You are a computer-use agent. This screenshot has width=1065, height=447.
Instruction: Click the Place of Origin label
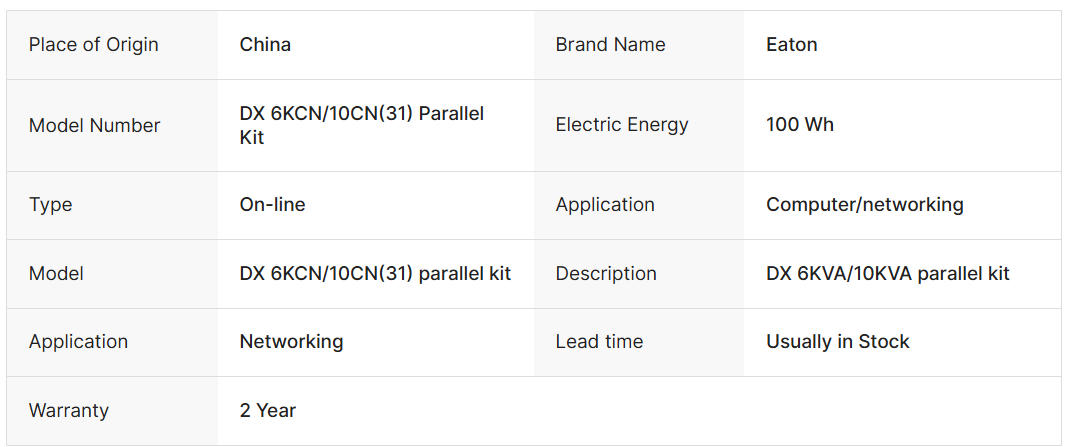(x=93, y=45)
